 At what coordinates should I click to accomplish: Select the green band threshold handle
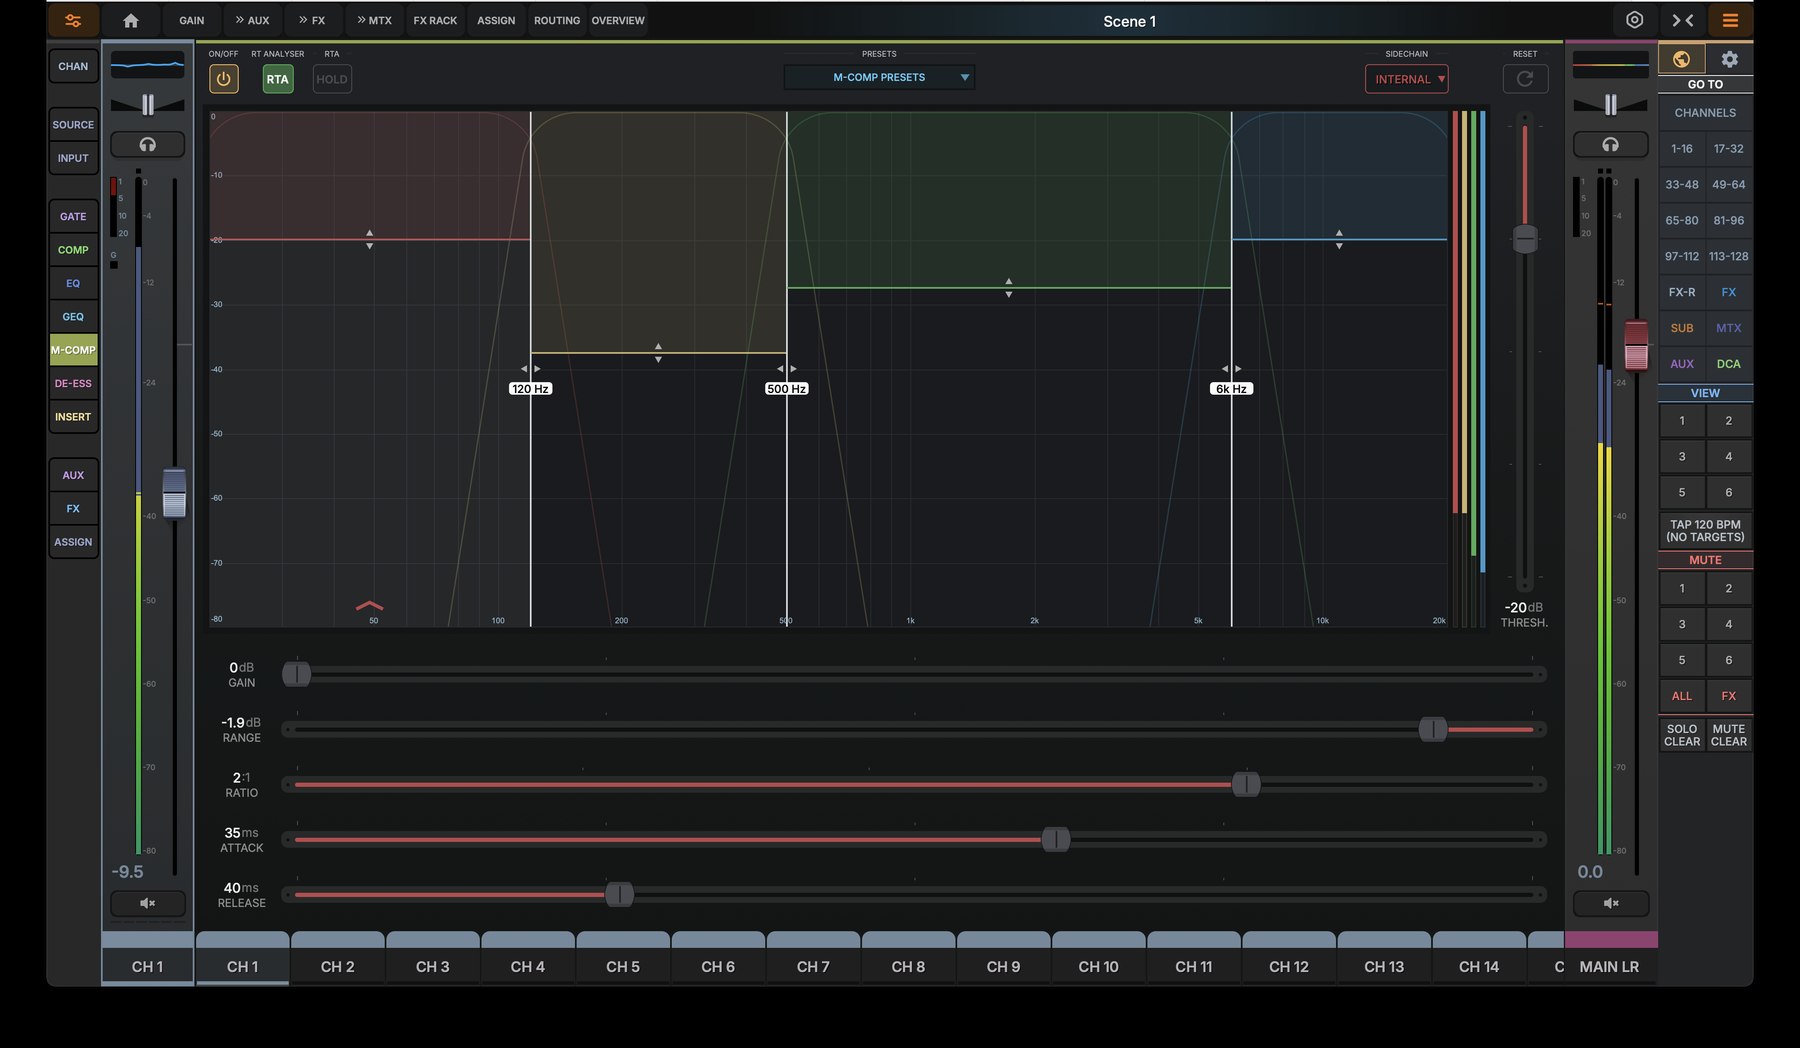pos(1008,288)
